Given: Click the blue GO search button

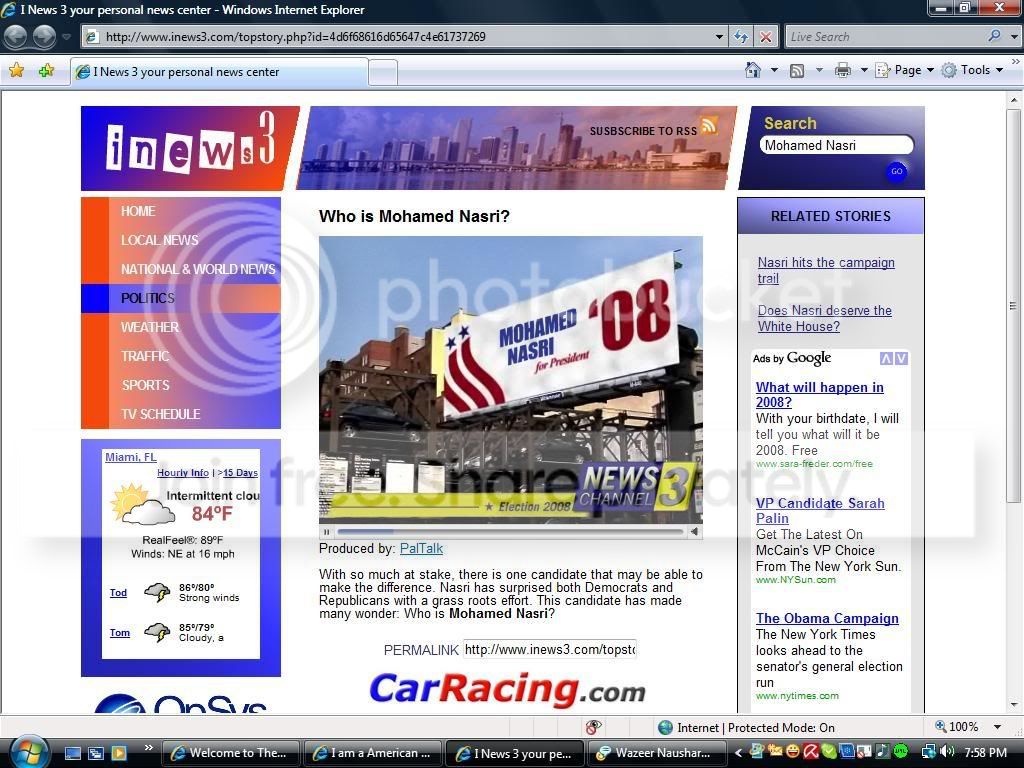Looking at the screenshot, I should (x=897, y=171).
